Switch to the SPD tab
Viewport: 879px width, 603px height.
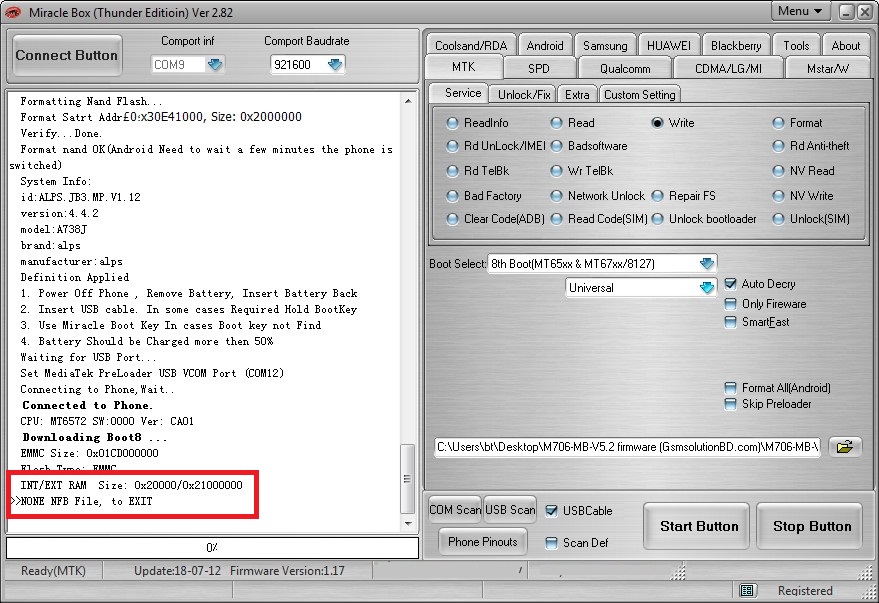click(539, 68)
